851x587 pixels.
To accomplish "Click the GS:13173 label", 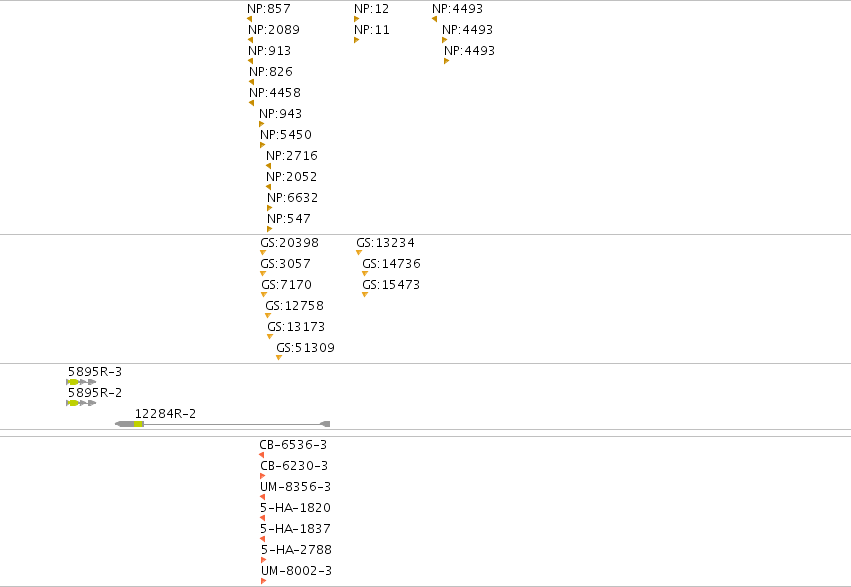I will pos(296,327).
